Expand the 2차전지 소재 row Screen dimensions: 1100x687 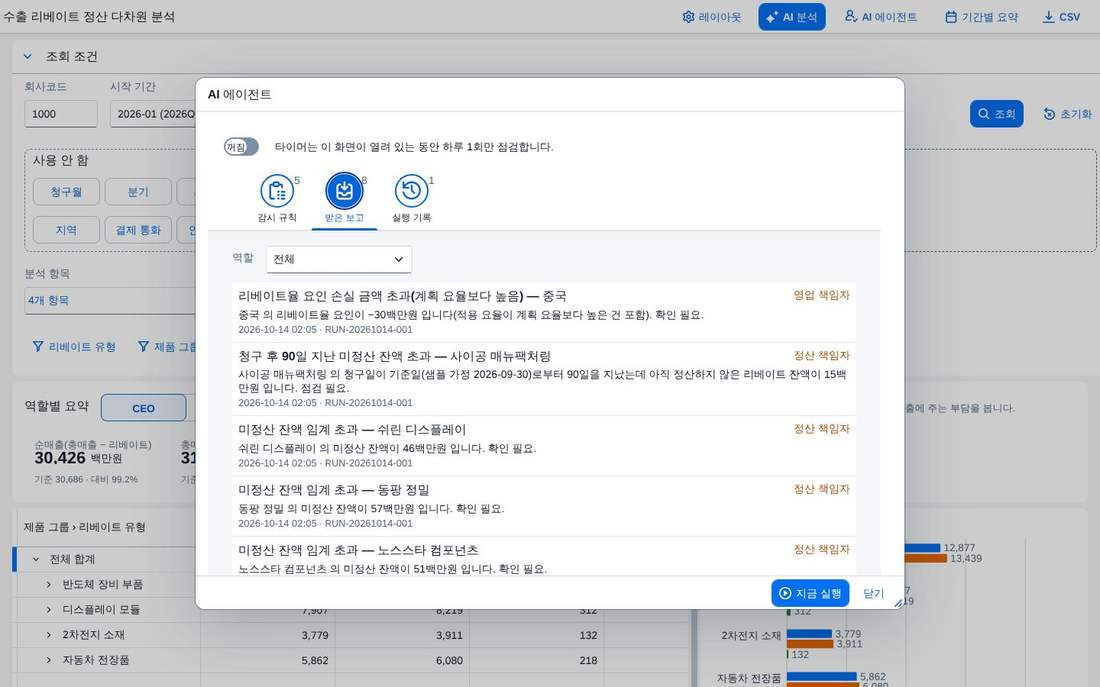tap(48, 634)
